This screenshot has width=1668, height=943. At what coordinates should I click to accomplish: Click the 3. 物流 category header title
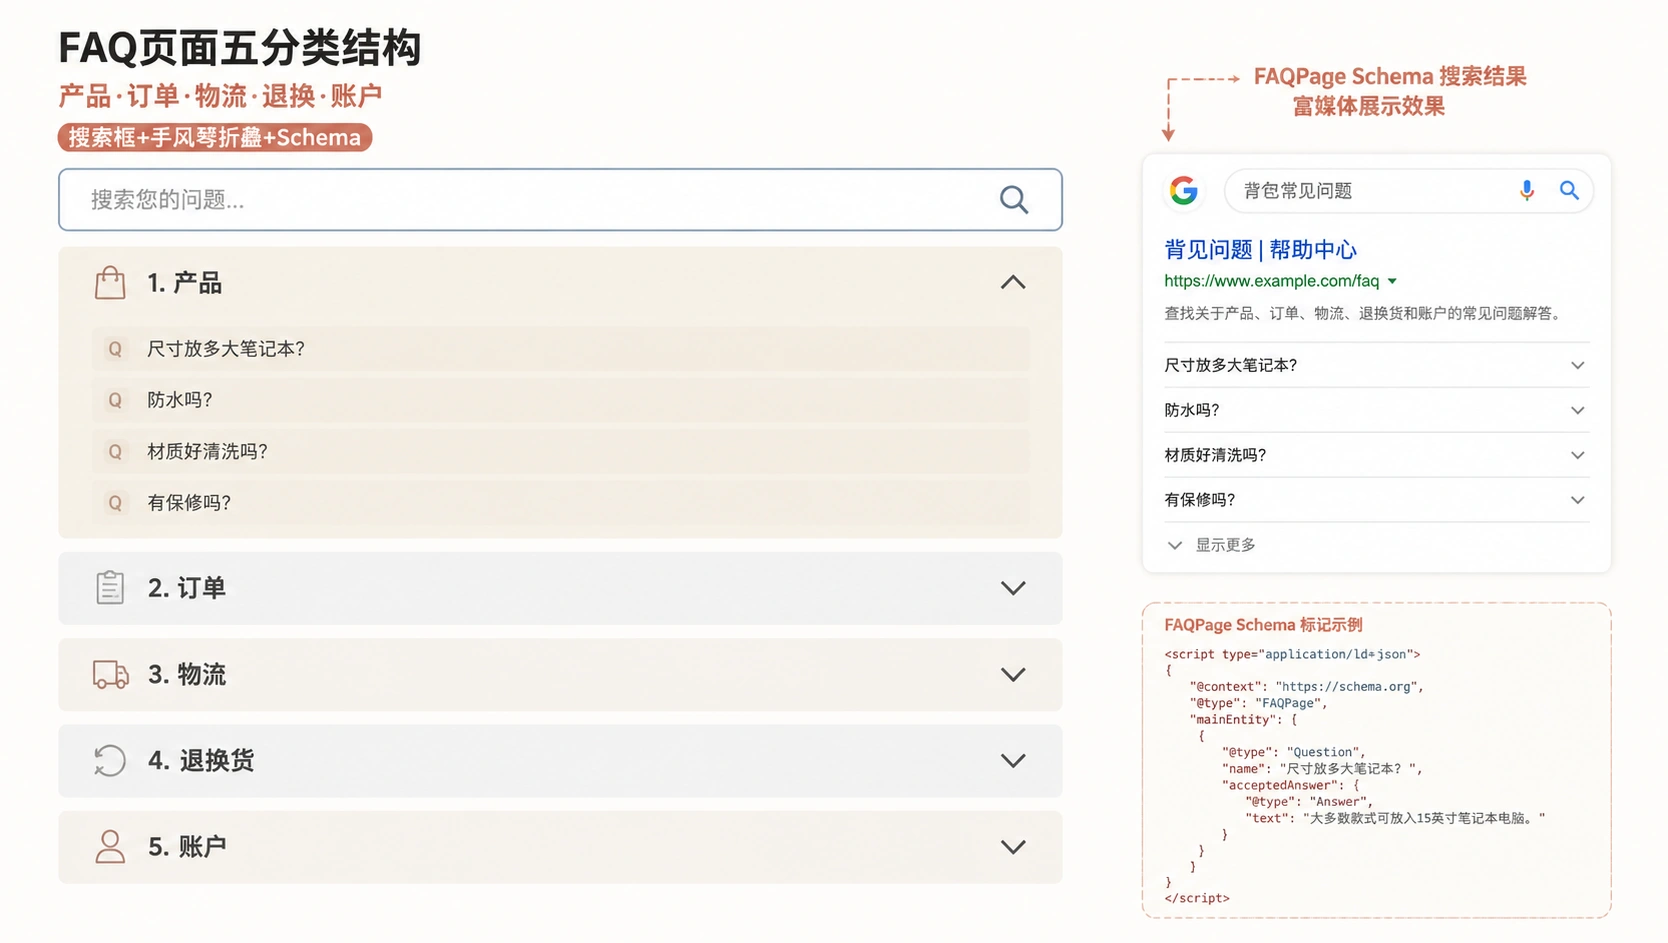point(187,675)
